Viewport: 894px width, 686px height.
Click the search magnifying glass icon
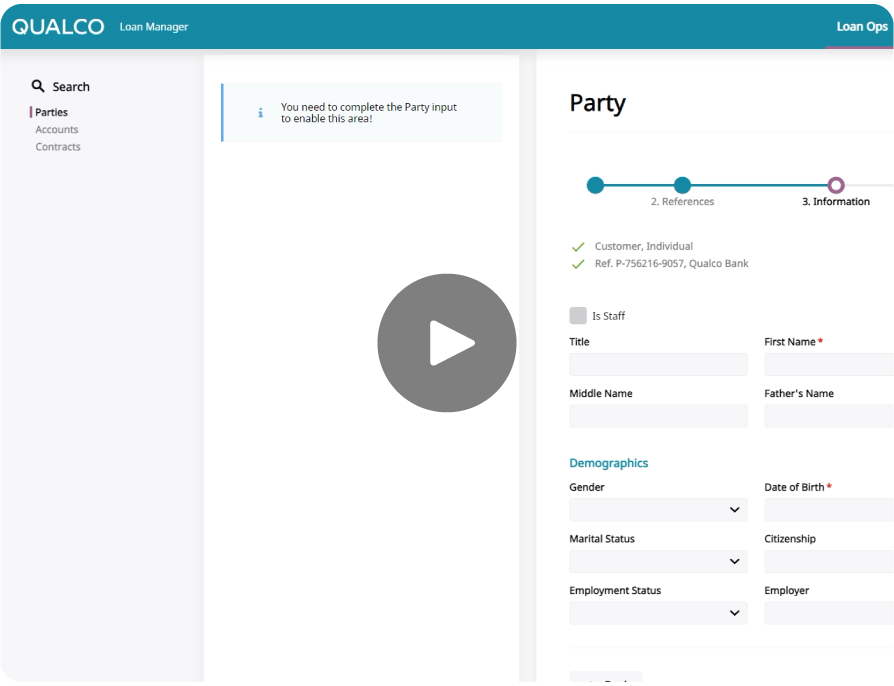pos(38,86)
